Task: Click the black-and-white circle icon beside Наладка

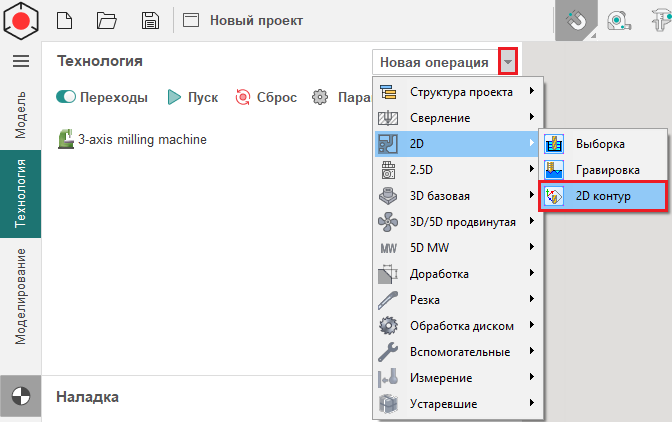Action: (20, 396)
